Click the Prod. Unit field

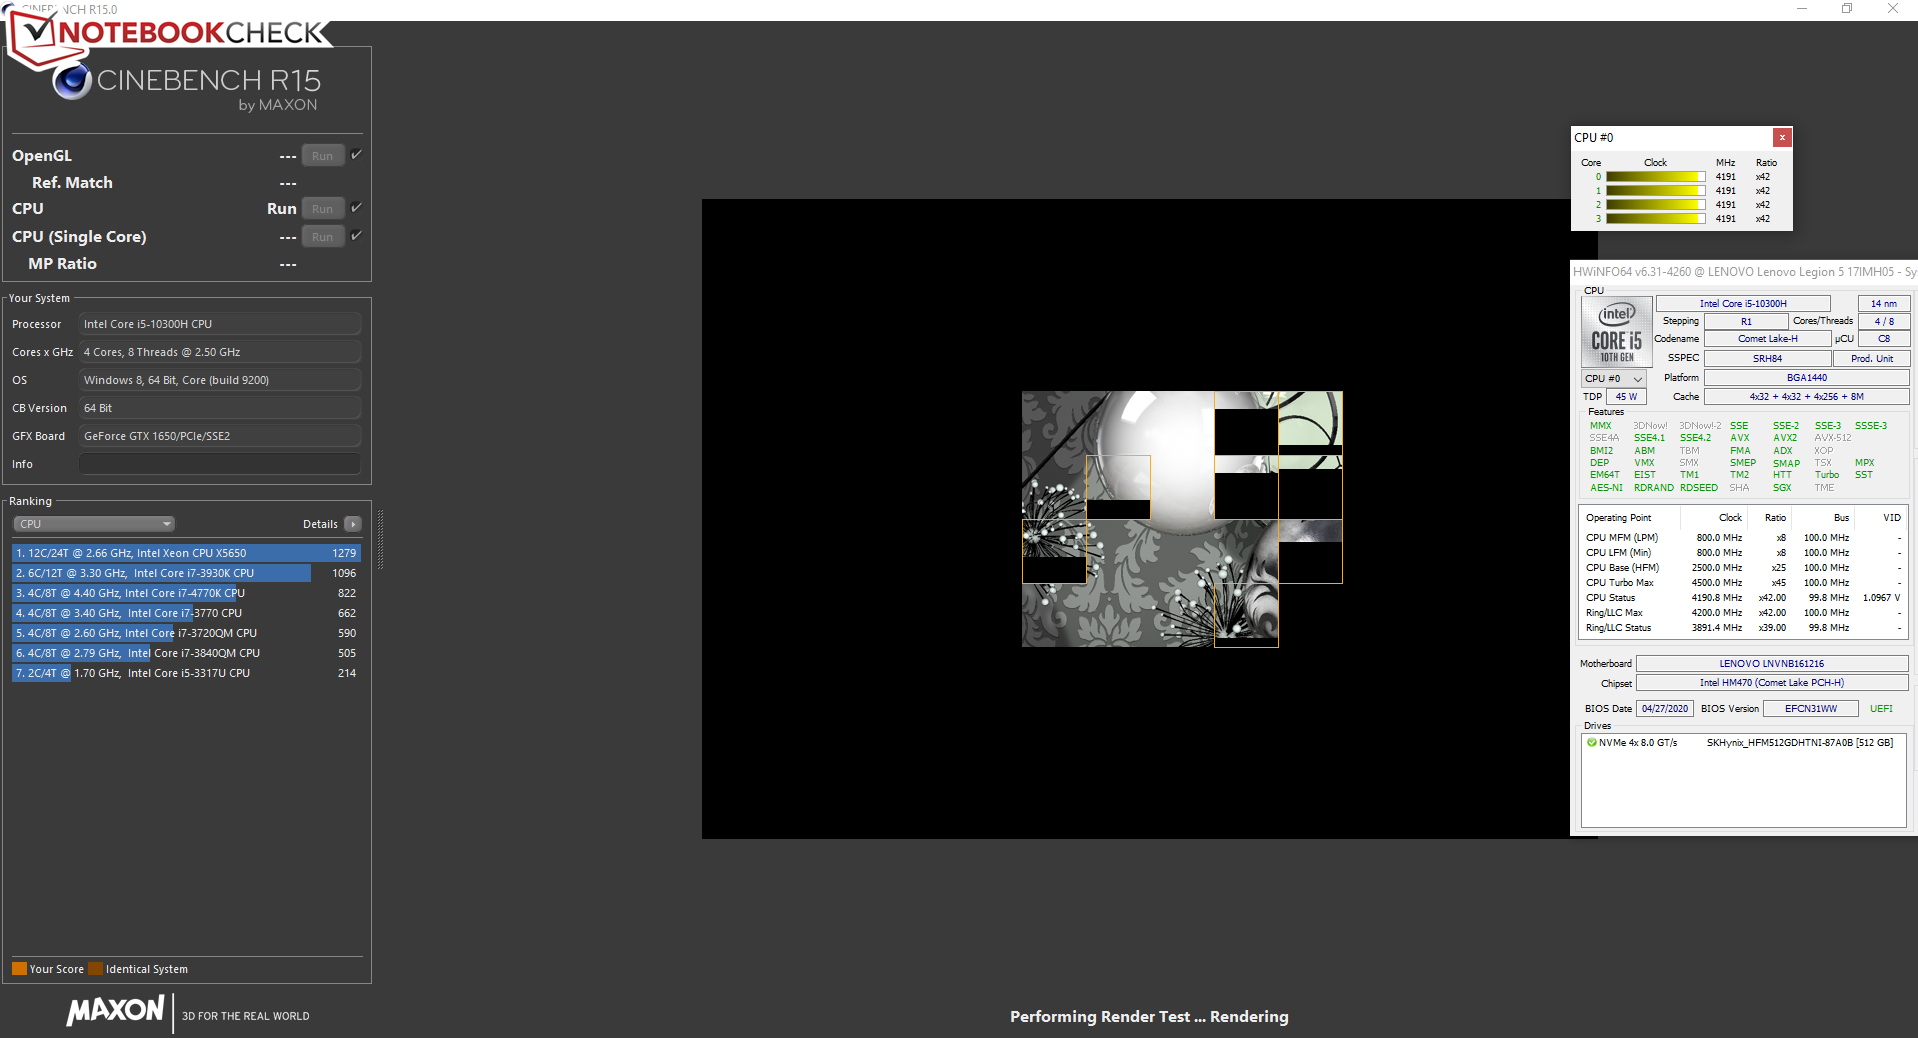[1872, 359]
